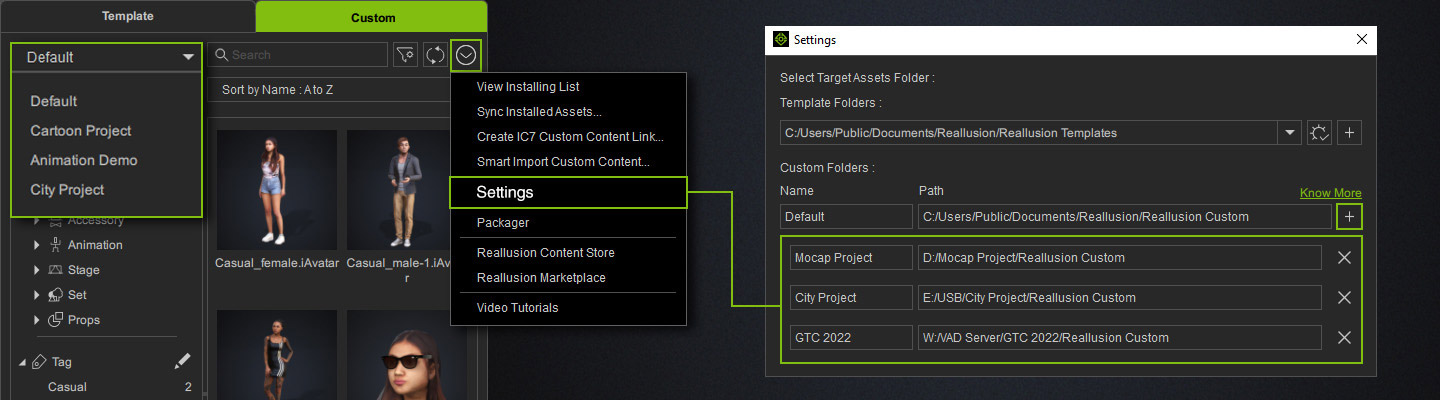The height and width of the screenshot is (400, 1440).
Task: Expand the Animation tree category
Action: pos(37,245)
